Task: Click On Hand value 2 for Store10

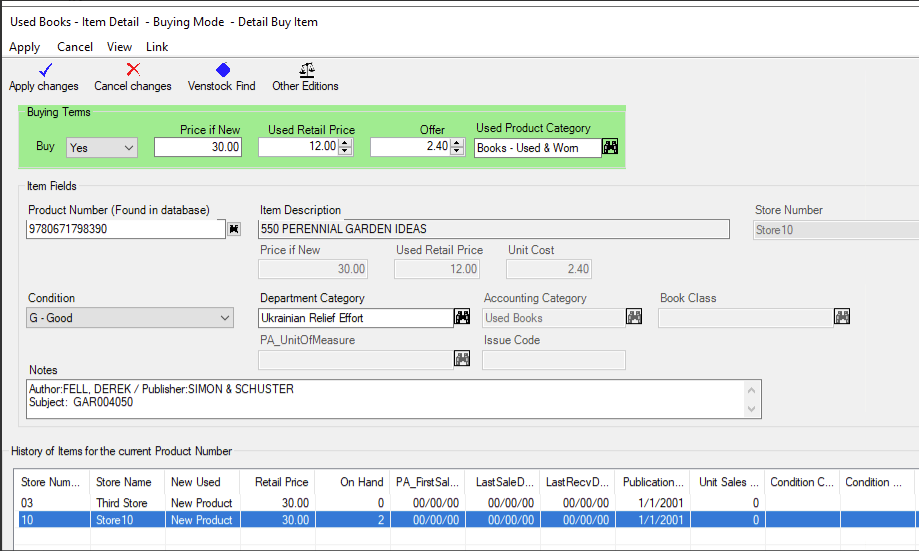Action: (x=353, y=520)
